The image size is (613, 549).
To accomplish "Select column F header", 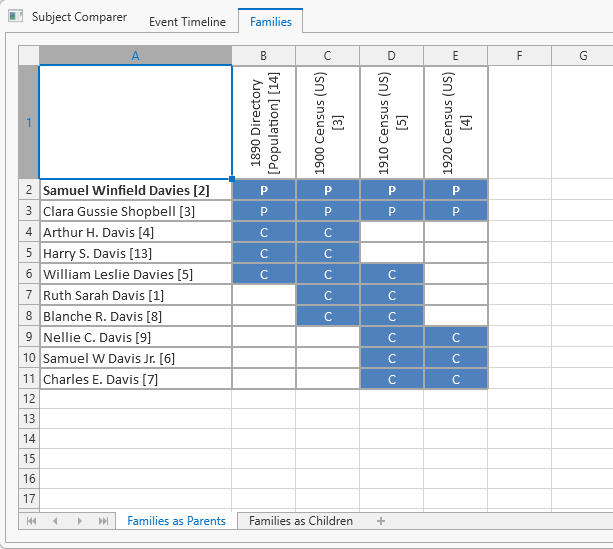I will click(519, 55).
